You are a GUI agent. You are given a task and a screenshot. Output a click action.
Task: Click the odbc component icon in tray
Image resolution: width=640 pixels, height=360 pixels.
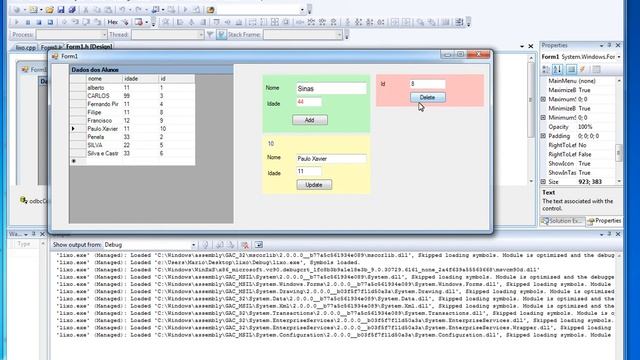click(x=24, y=200)
